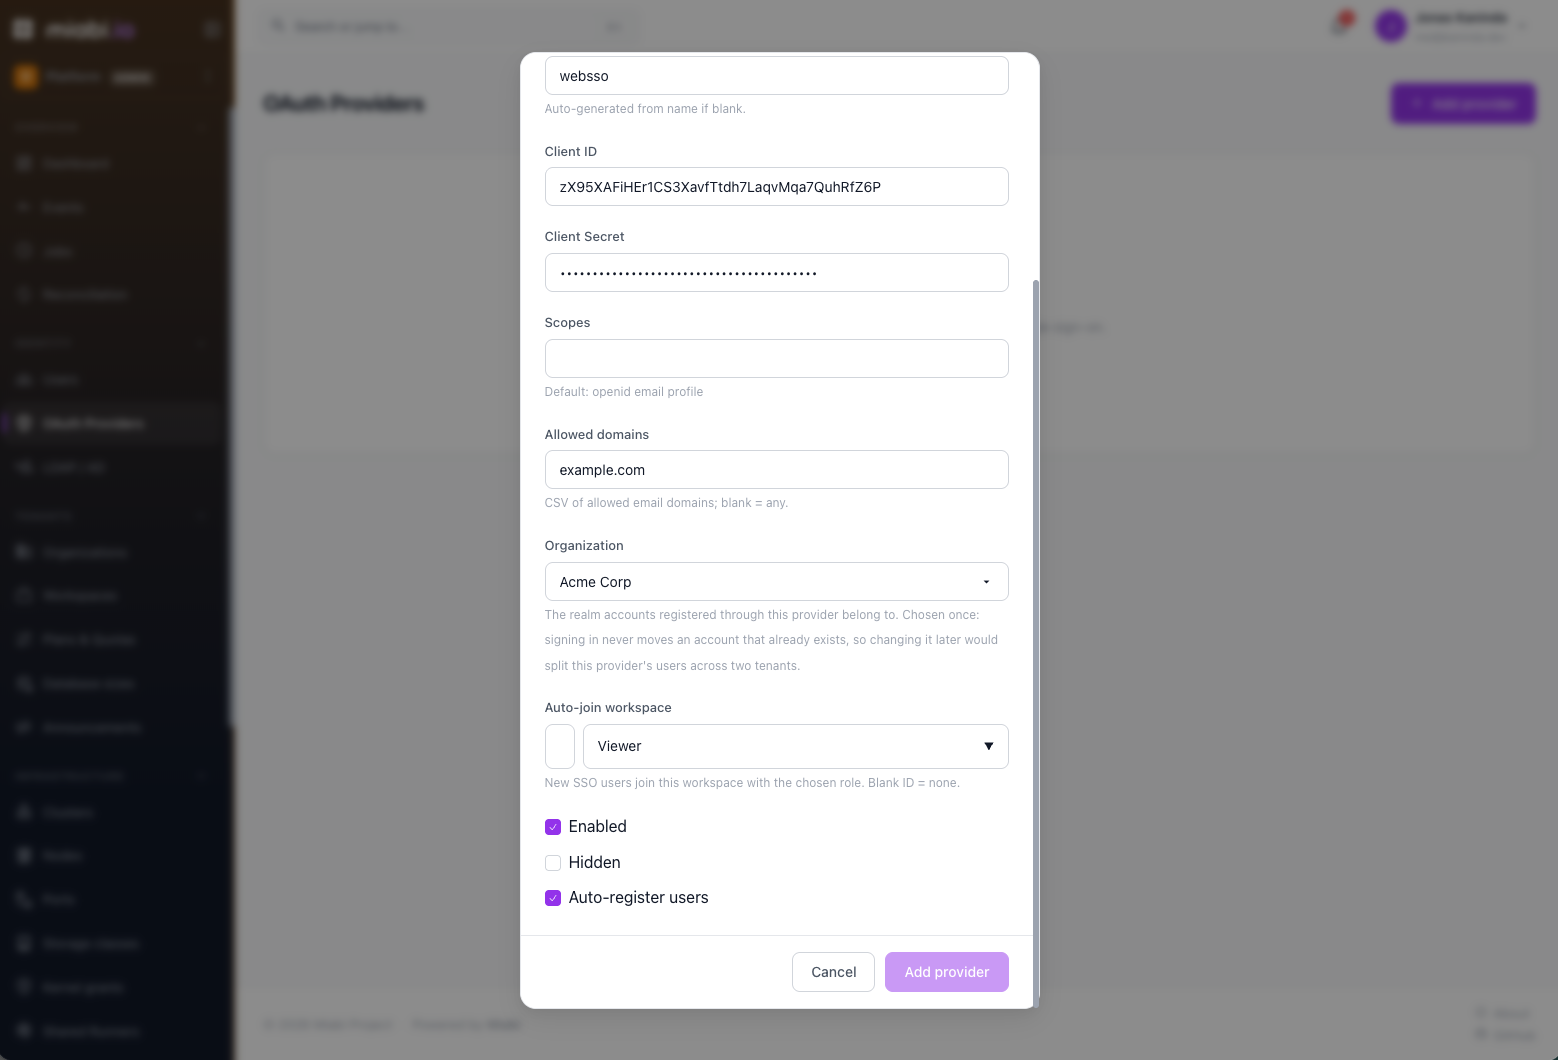Focus the empty Scopes input field
The height and width of the screenshot is (1060, 1558).
click(x=776, y=358)
